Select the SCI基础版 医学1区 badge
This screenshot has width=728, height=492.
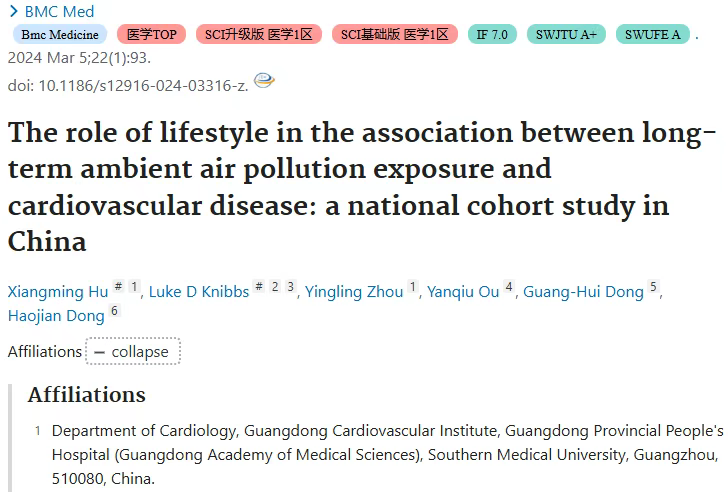[395, 34]
